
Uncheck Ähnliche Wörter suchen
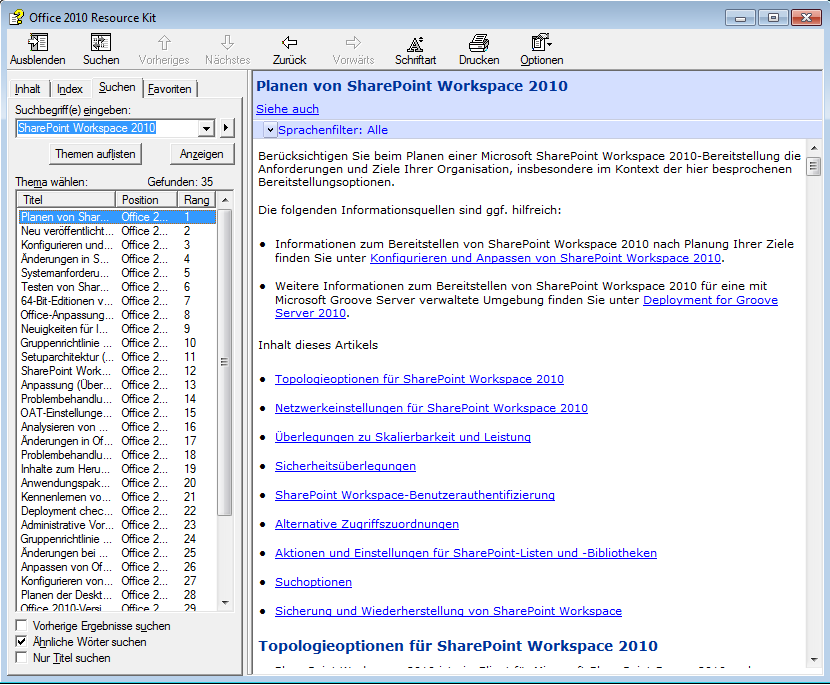[22, 642]
